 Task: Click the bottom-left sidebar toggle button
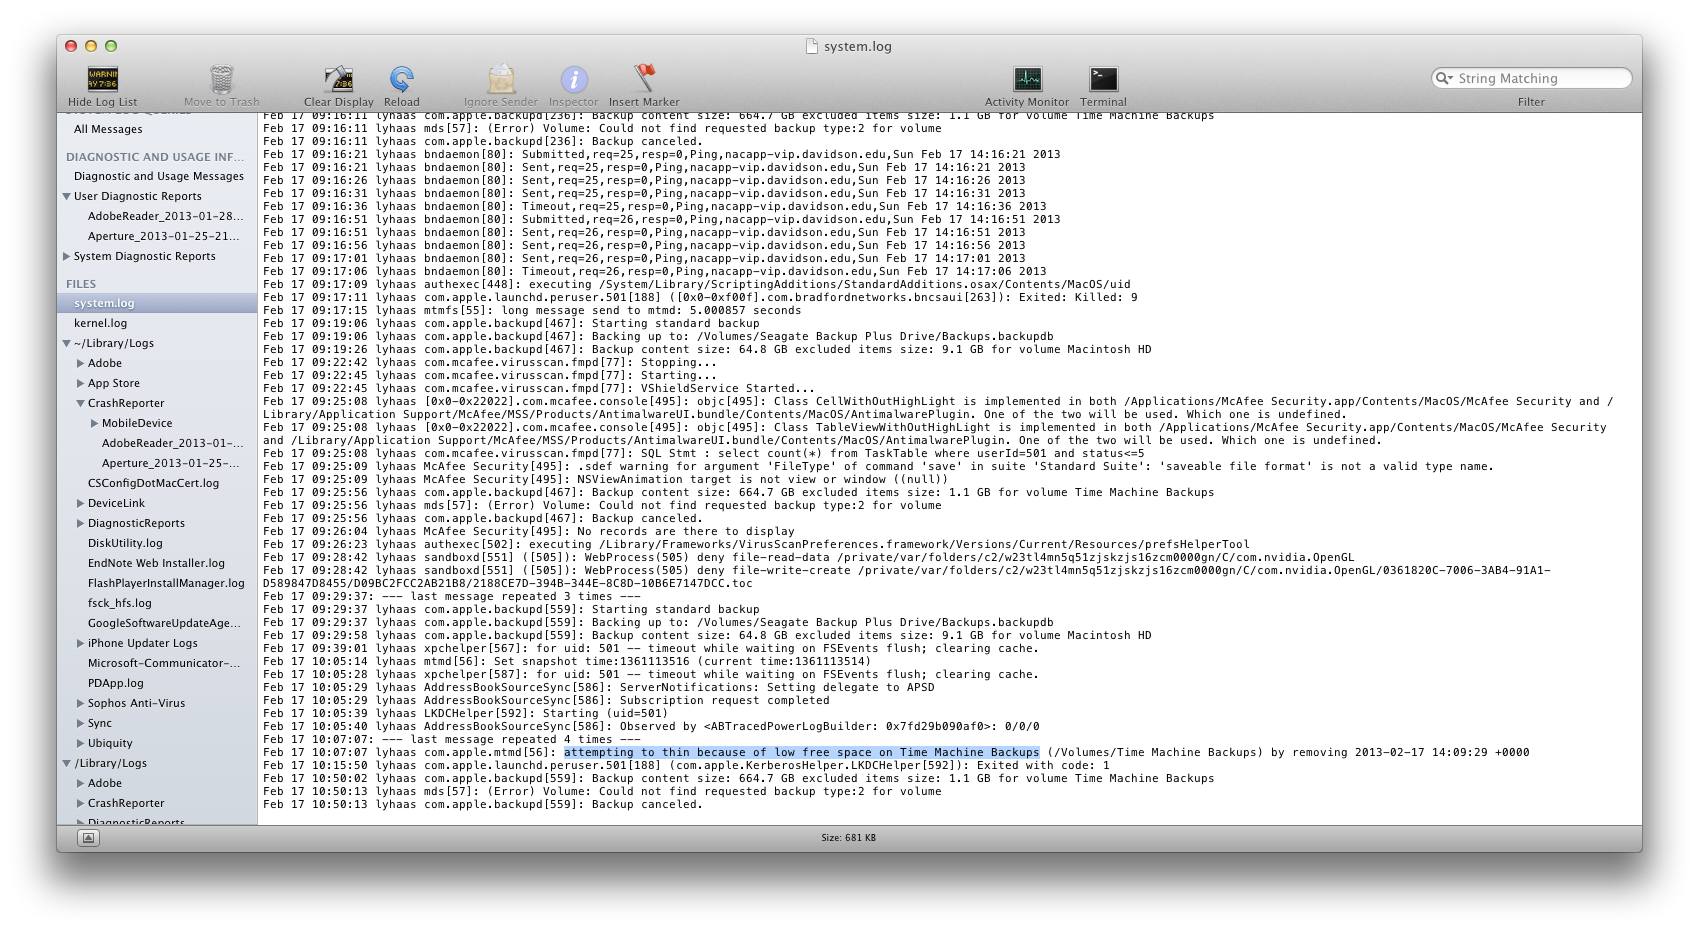click(88, 838)
